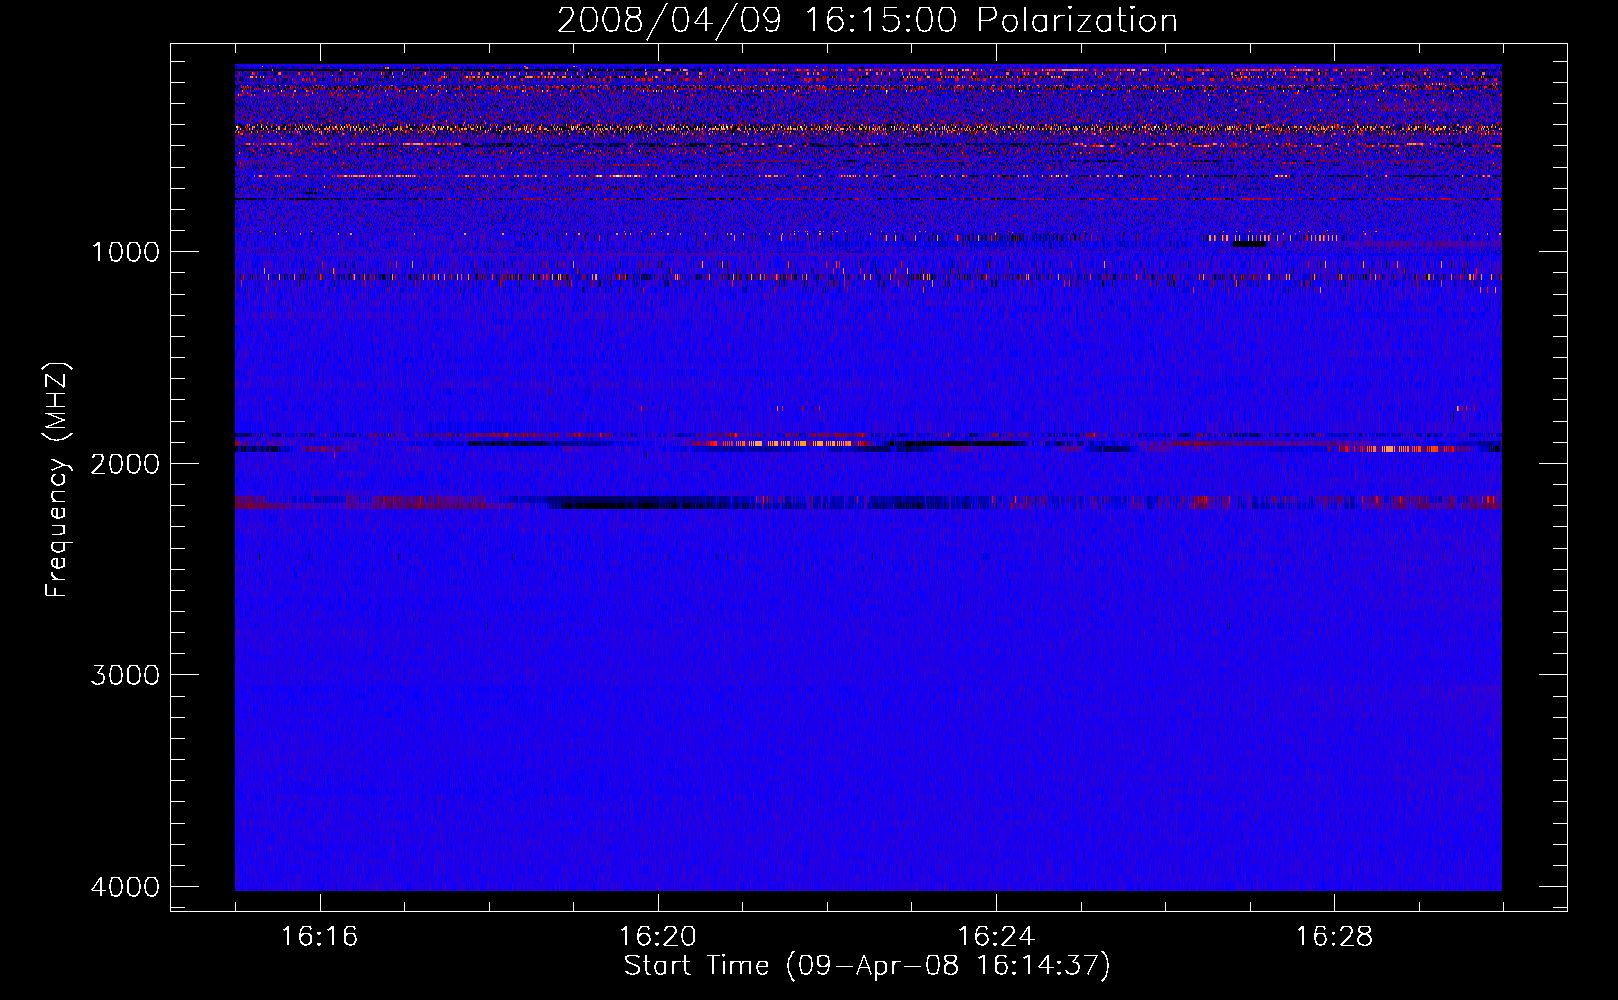
Task: Select the 'Frequency (MHZ)' axis label
Action: 58,480
